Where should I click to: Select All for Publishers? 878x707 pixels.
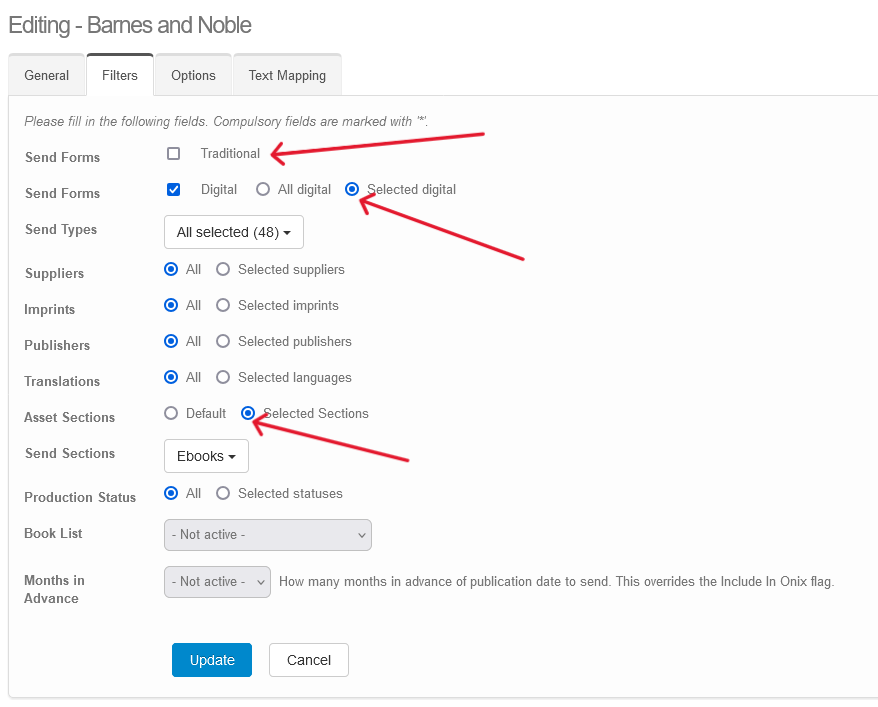pyautogui.click(x=171, y=341)
